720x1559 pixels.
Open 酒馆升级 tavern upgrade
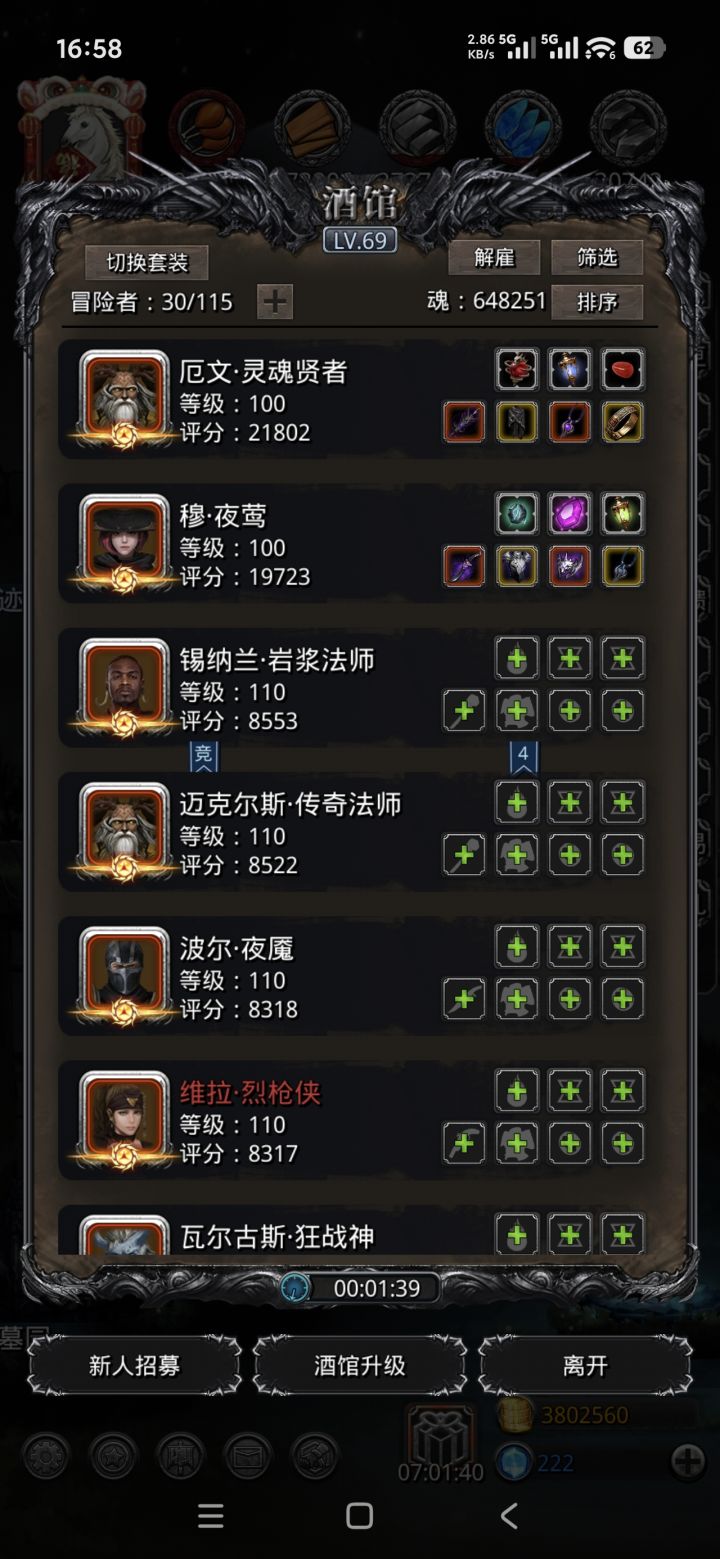tap(360, 1365)
